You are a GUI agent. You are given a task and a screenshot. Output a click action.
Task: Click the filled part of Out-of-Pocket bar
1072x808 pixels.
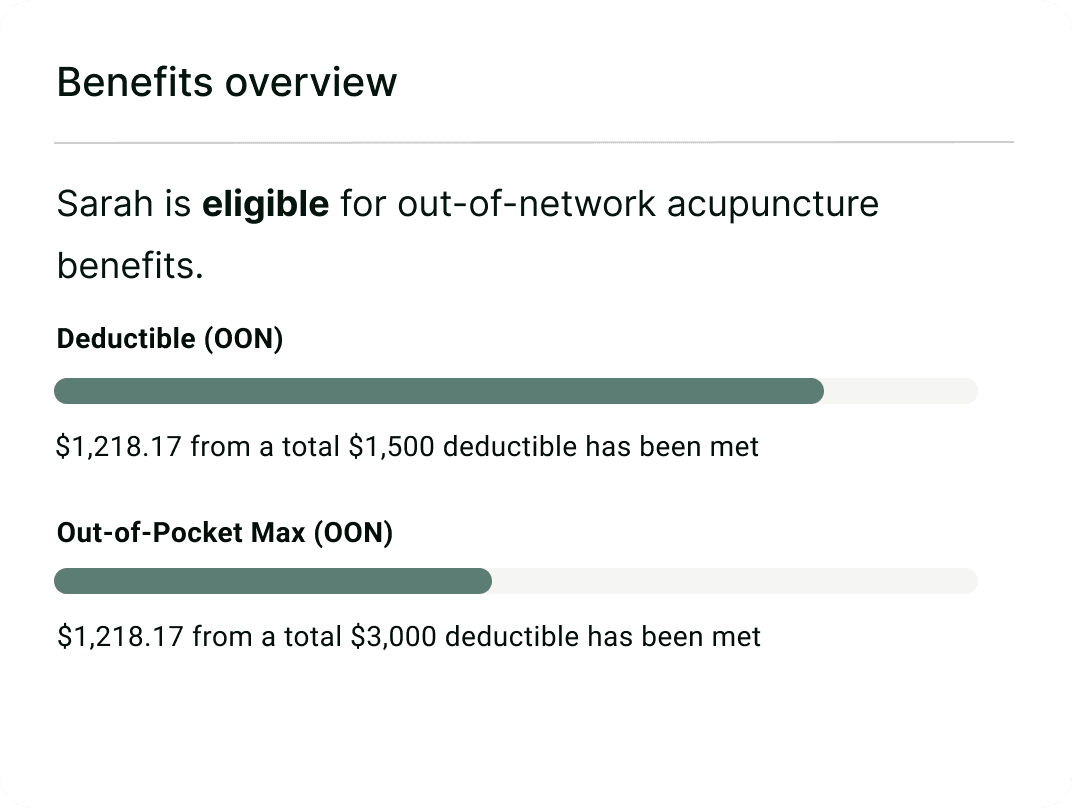pyautogui.click(x=273, y=581)
